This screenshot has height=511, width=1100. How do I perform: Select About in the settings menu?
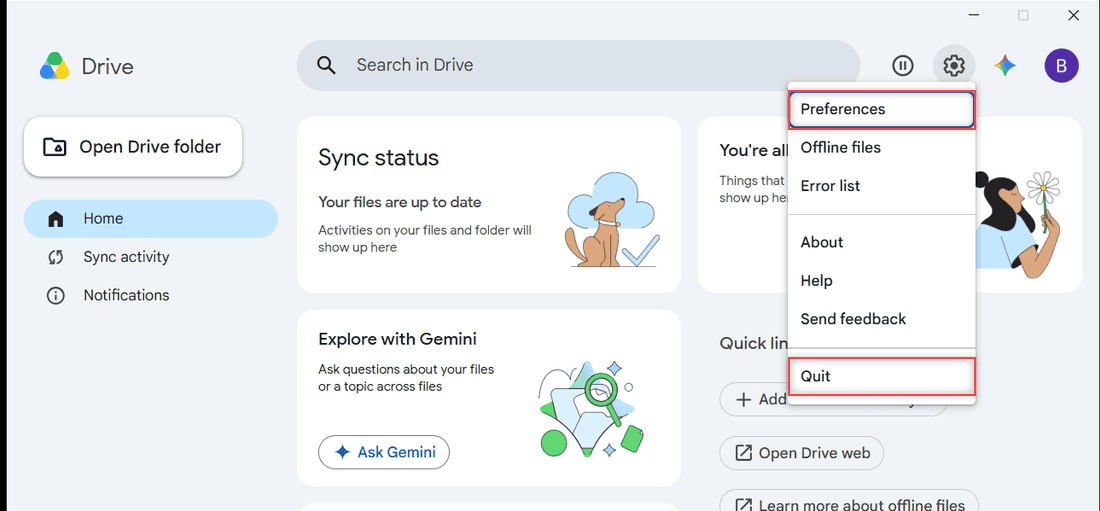(881, 242)
